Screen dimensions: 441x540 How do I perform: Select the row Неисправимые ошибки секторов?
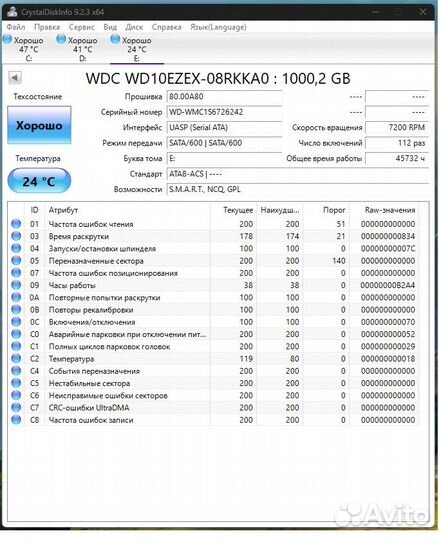pos(213,395)
